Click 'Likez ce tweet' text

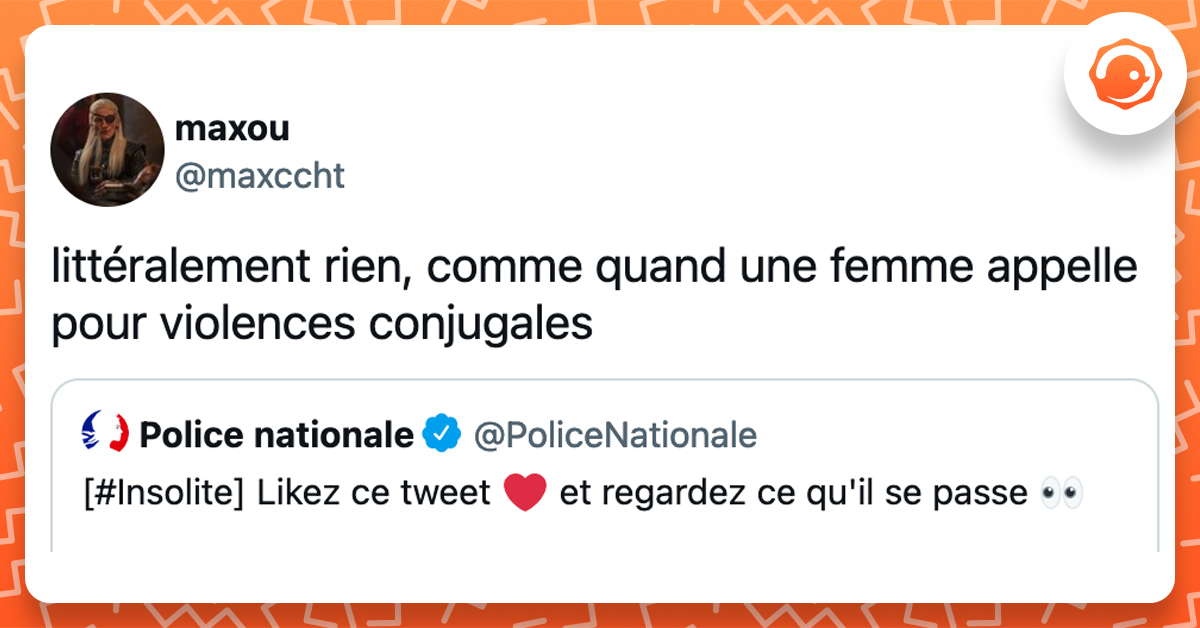pos(374,493)
